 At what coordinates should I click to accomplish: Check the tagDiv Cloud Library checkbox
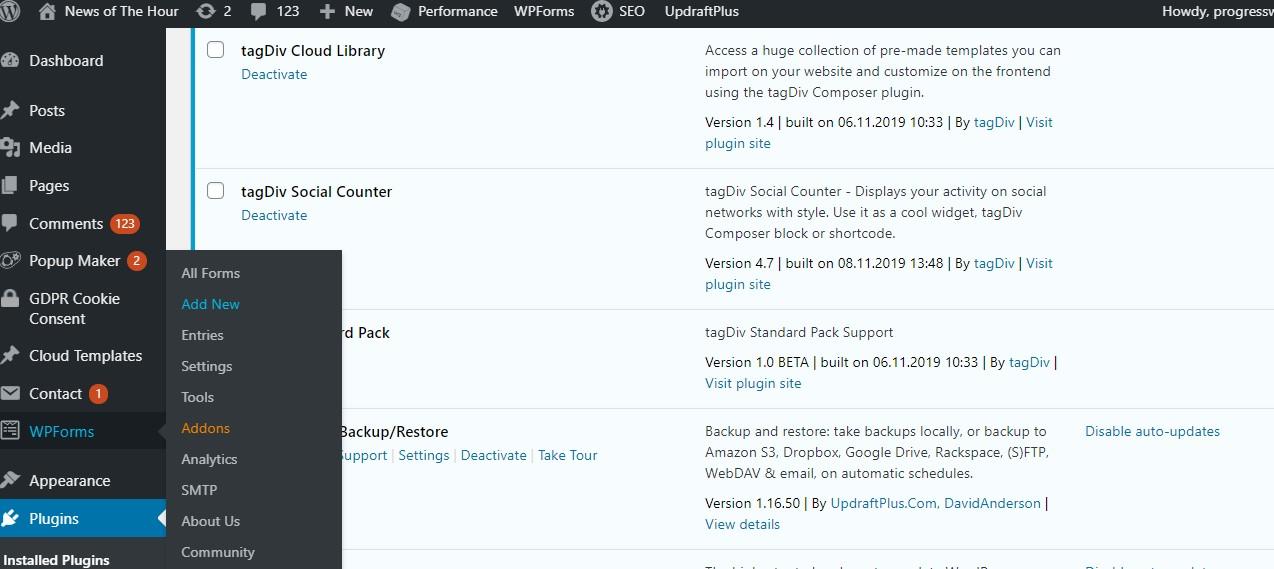(x=216, y=50)
